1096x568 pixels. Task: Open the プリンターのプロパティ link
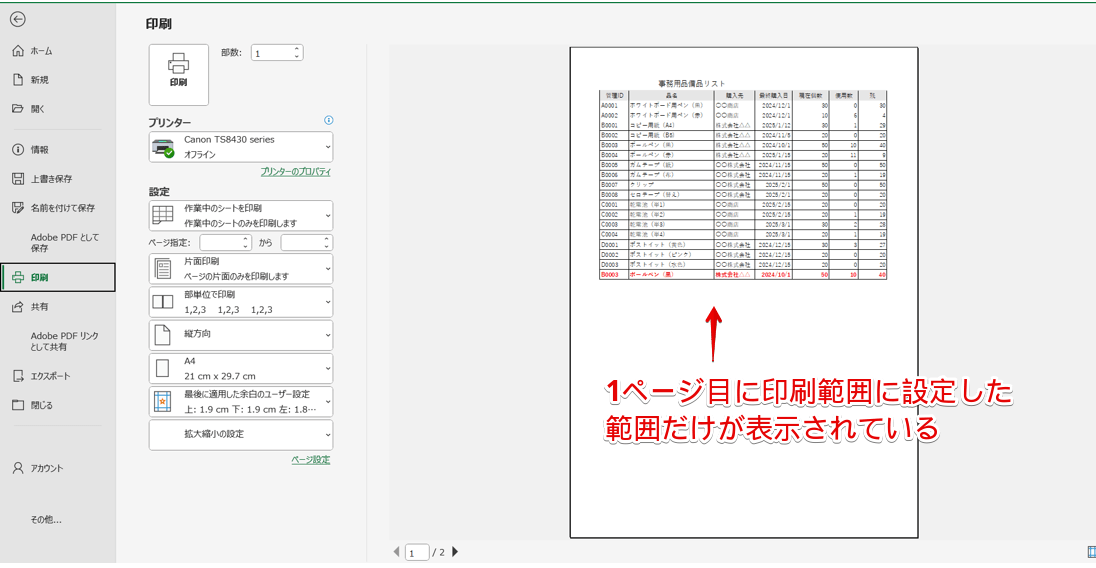click(295, 172)
